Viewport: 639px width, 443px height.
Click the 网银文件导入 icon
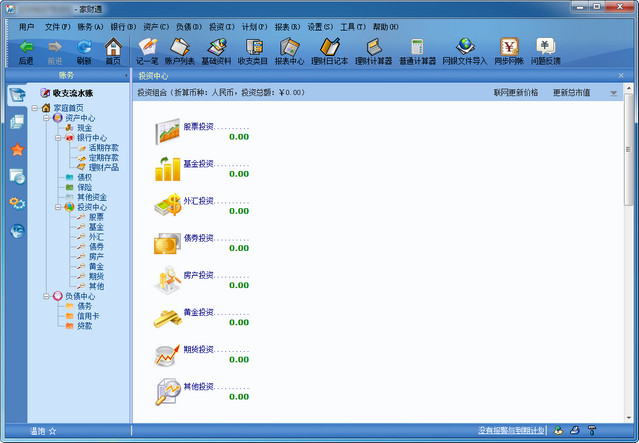465,50
